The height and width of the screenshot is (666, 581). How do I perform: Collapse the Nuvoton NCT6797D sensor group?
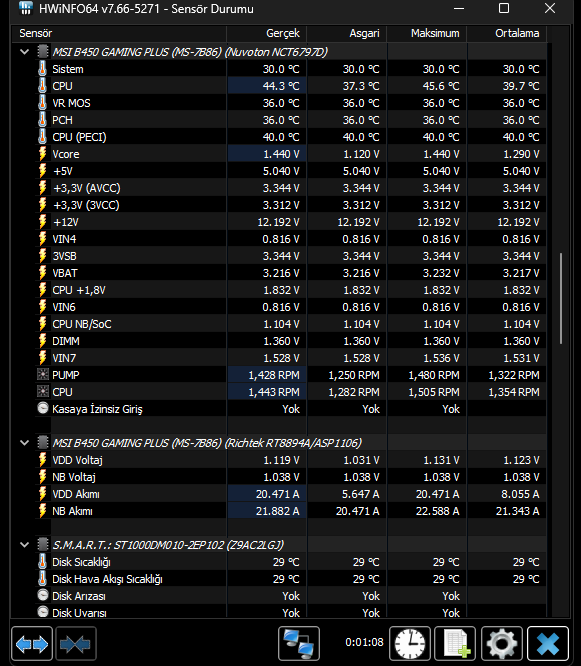25,52
